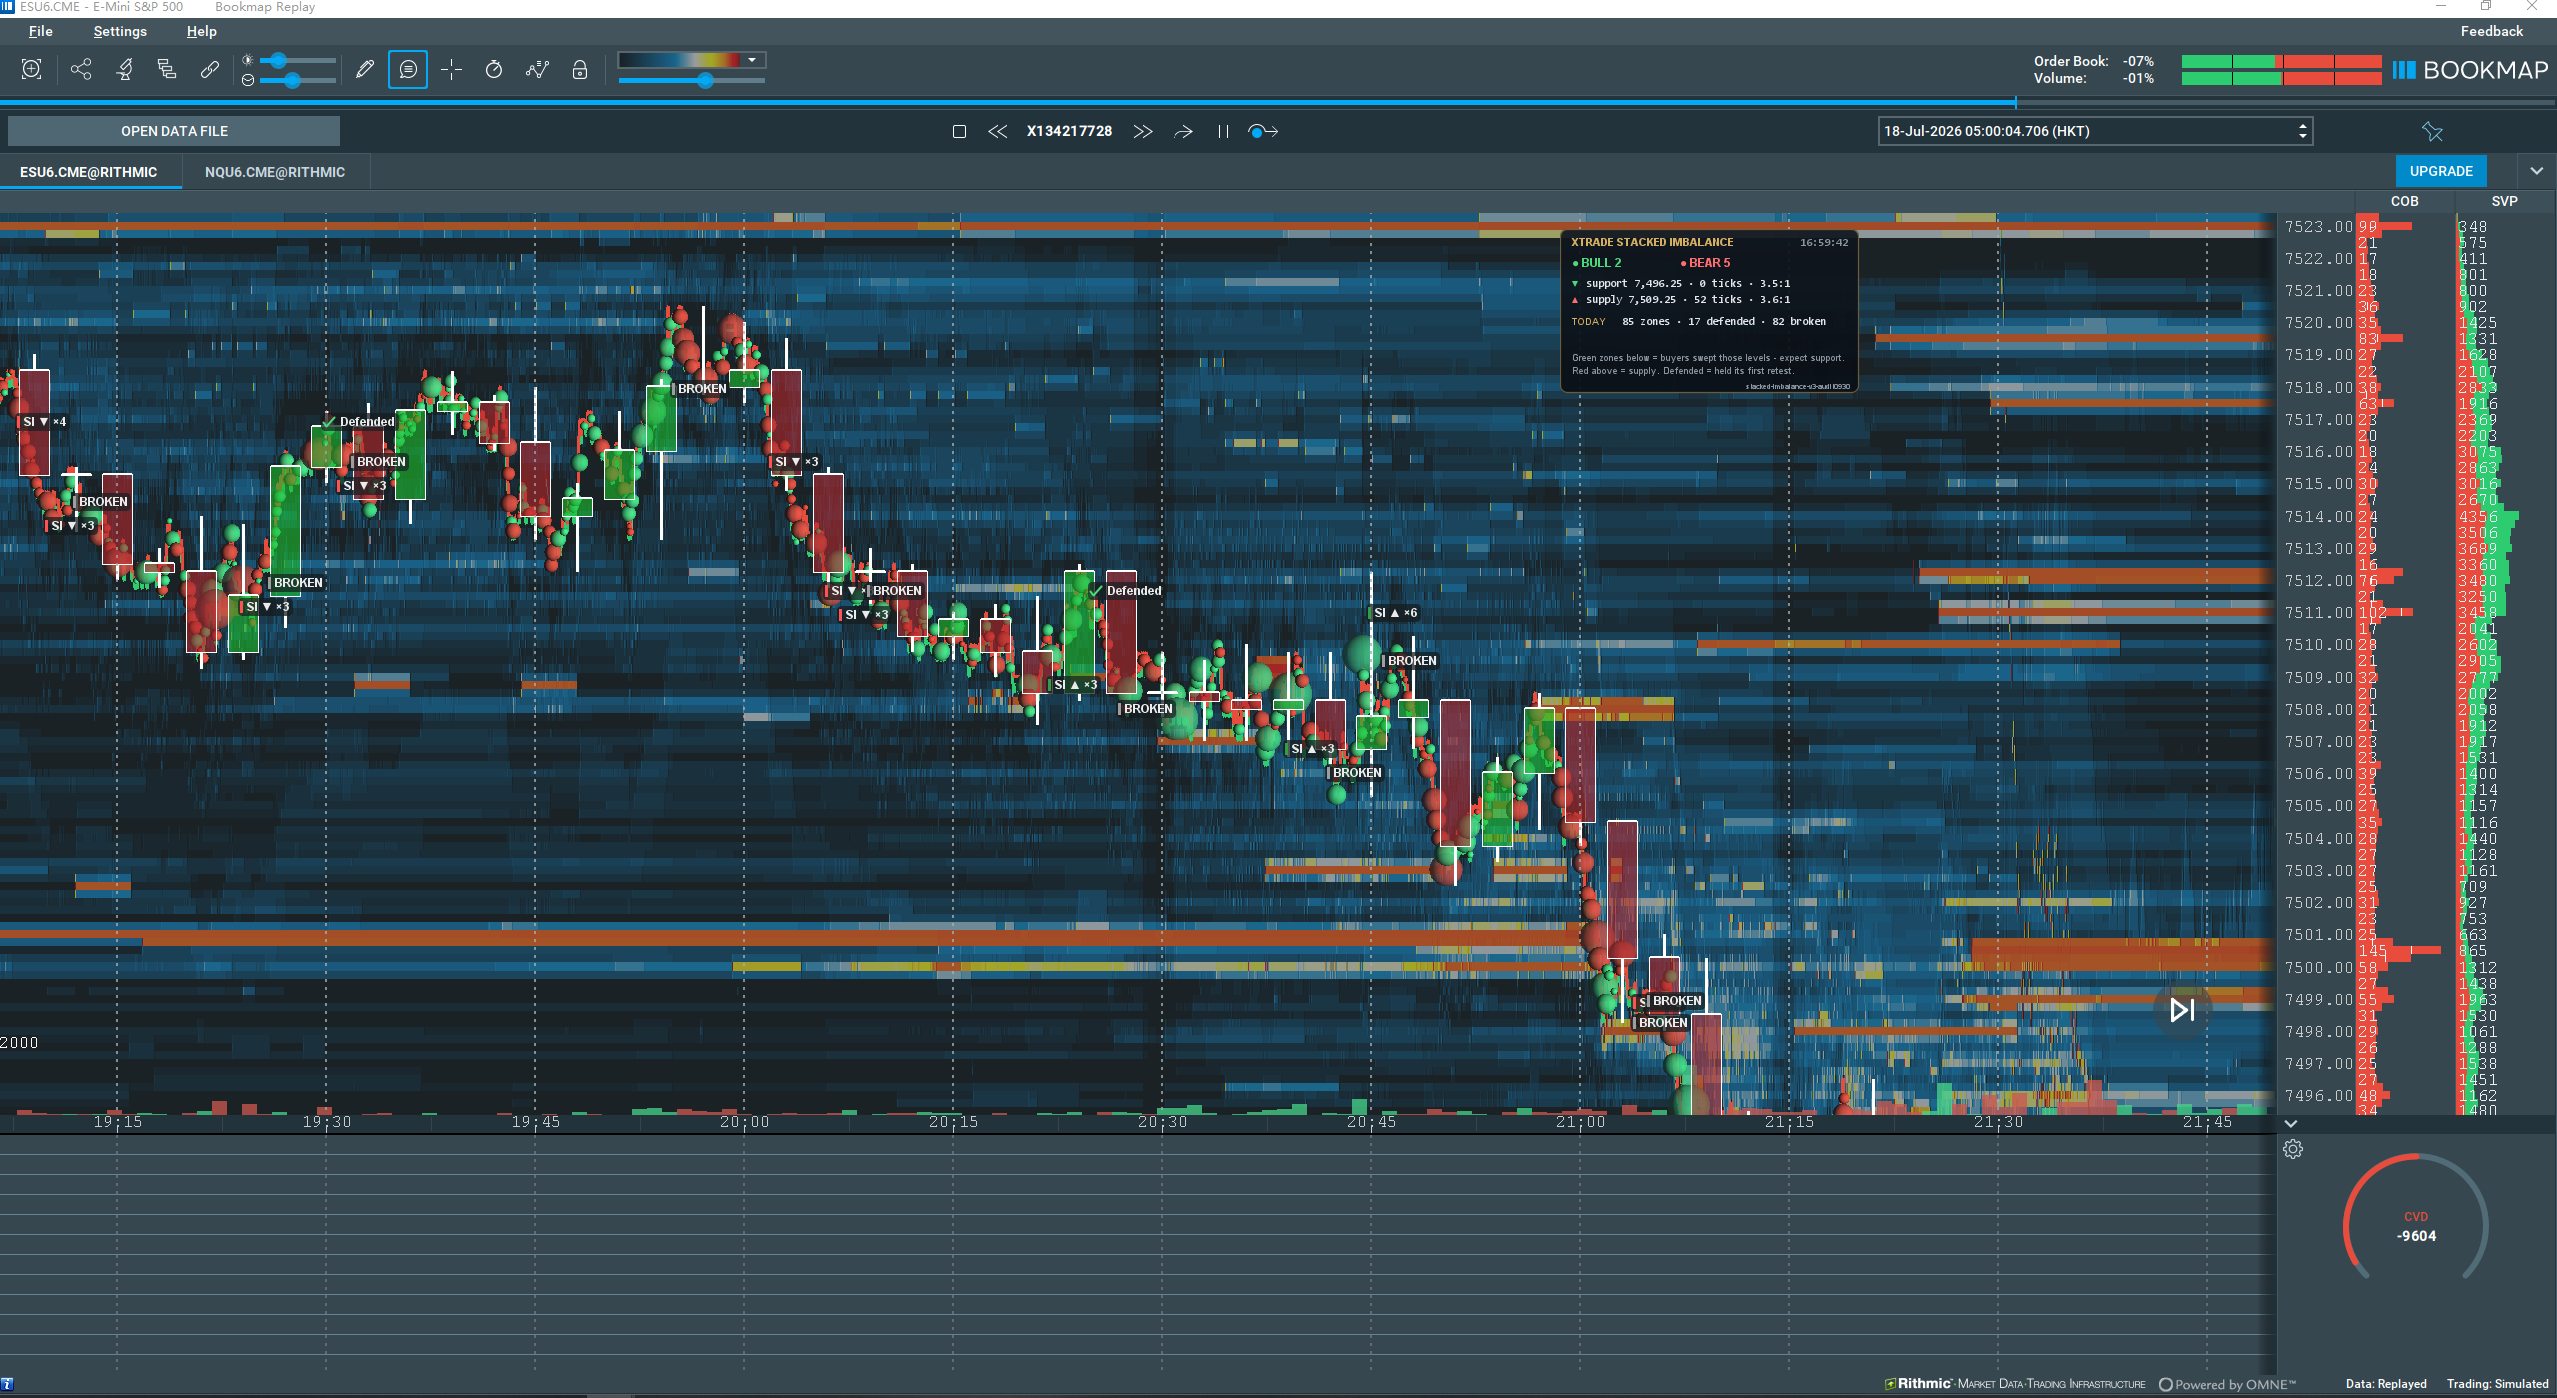Click the share icon in toolbar
The width and height of the screenshot is (2557, 1398).
click(x=81, y=69)
